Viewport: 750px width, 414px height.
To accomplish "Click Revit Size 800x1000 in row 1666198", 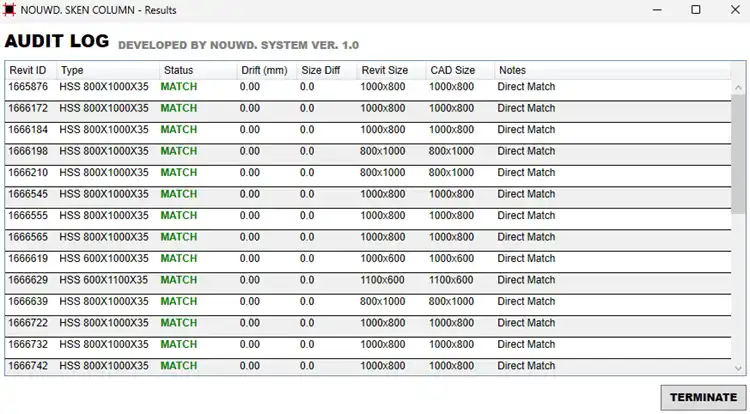I will [383, 151].
